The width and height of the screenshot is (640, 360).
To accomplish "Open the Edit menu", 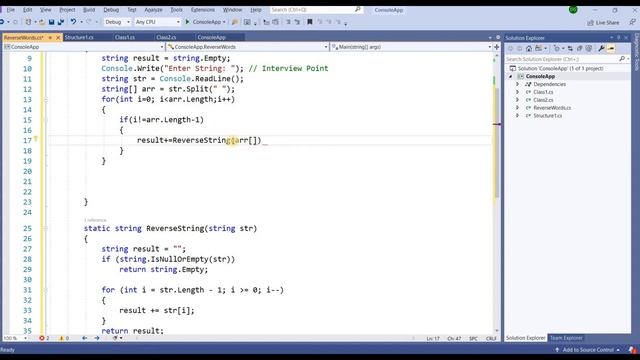I will (x=27, y=10).
